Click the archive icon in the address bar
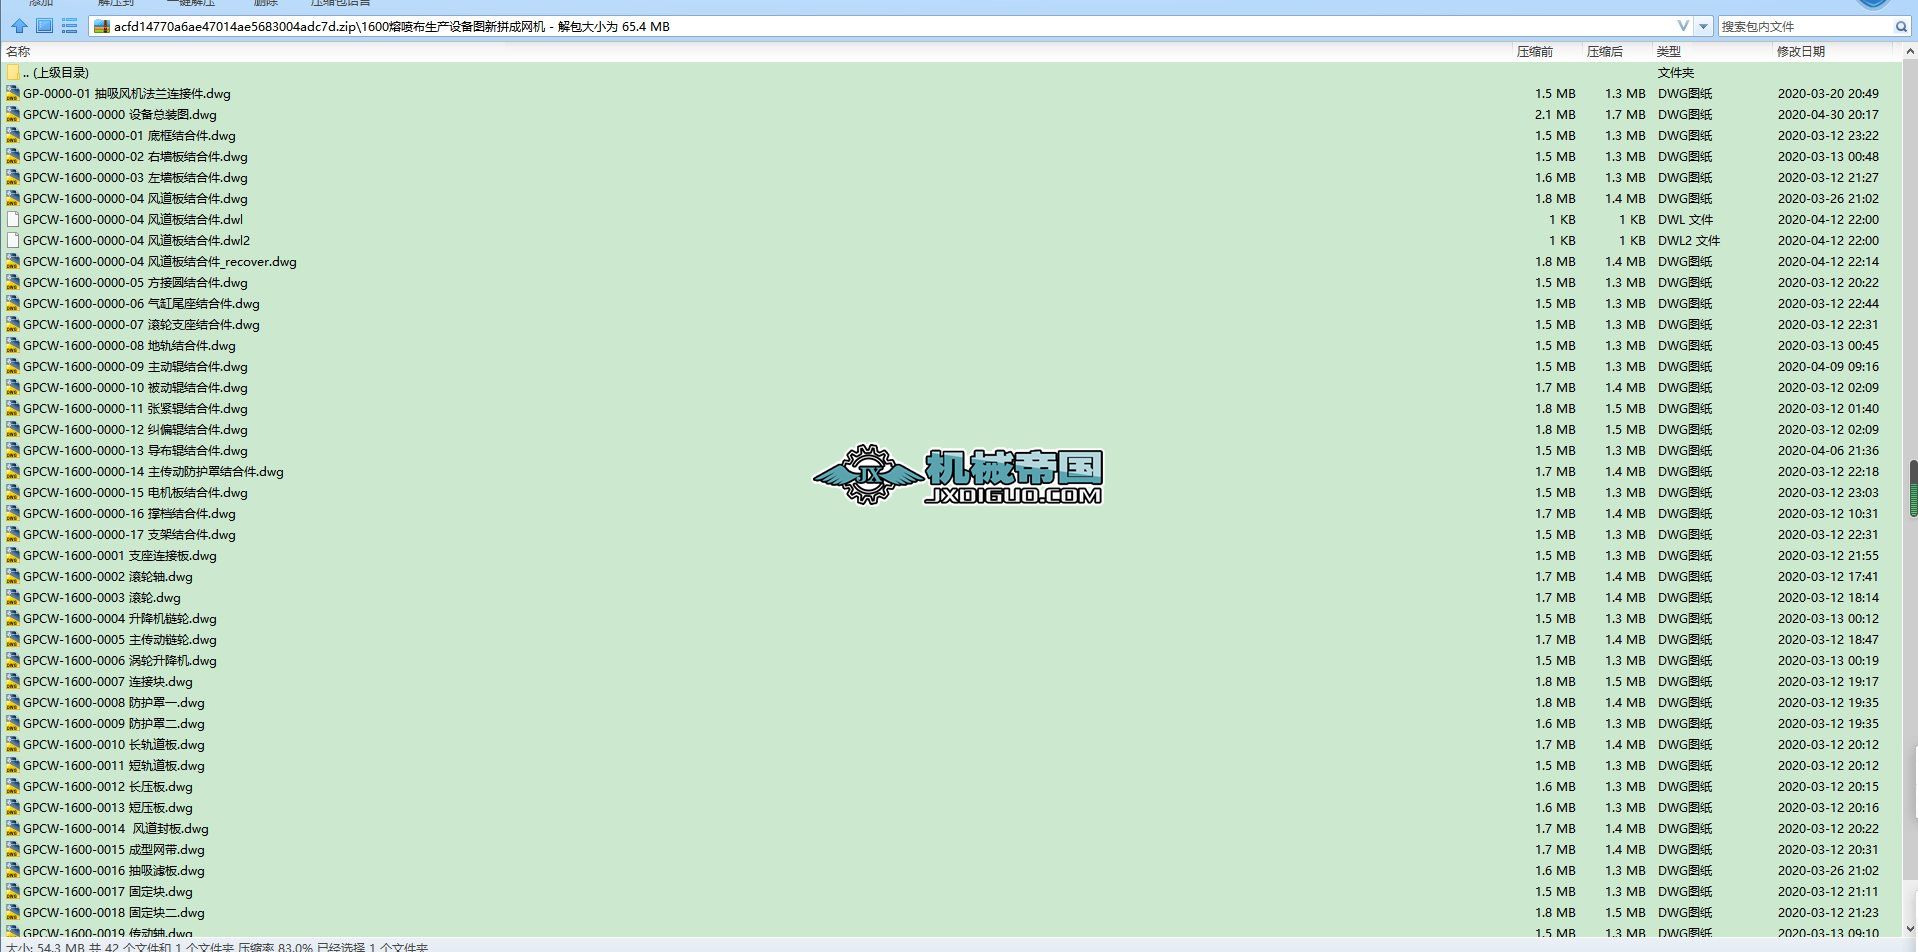Viewport: 1918px width, 952px height. pos(101,27)
